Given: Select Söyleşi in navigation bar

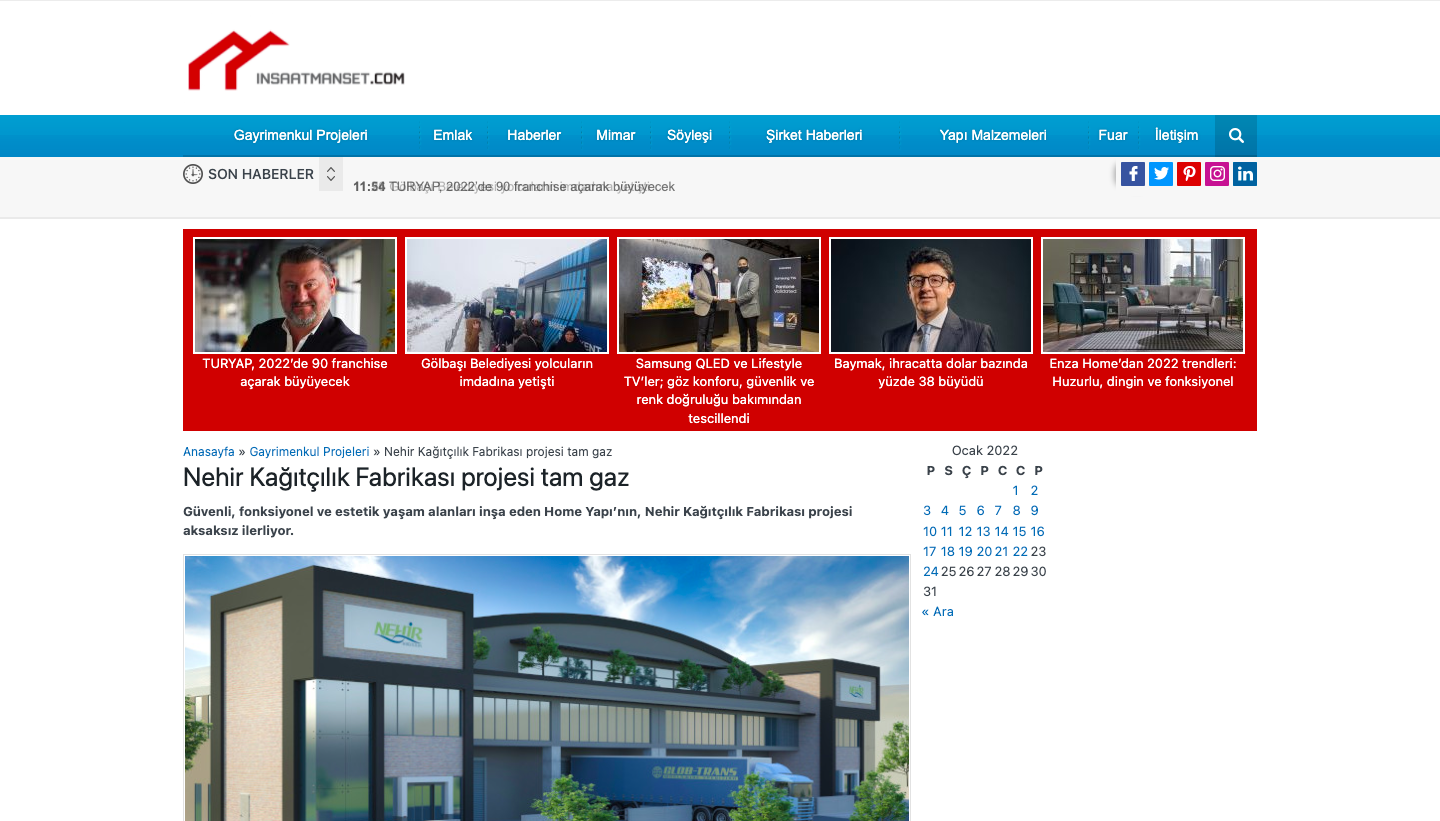Looking at the screenshot, I should (690, 136).
